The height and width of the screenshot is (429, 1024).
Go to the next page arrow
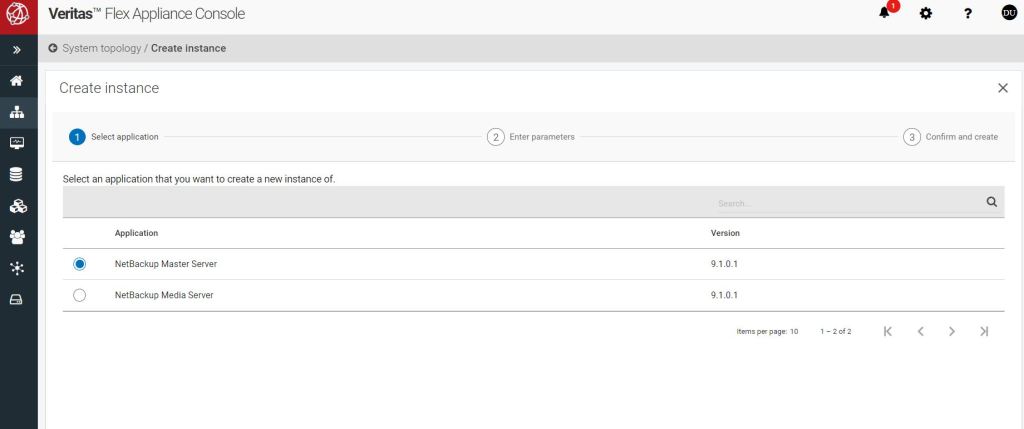point(952,331)
